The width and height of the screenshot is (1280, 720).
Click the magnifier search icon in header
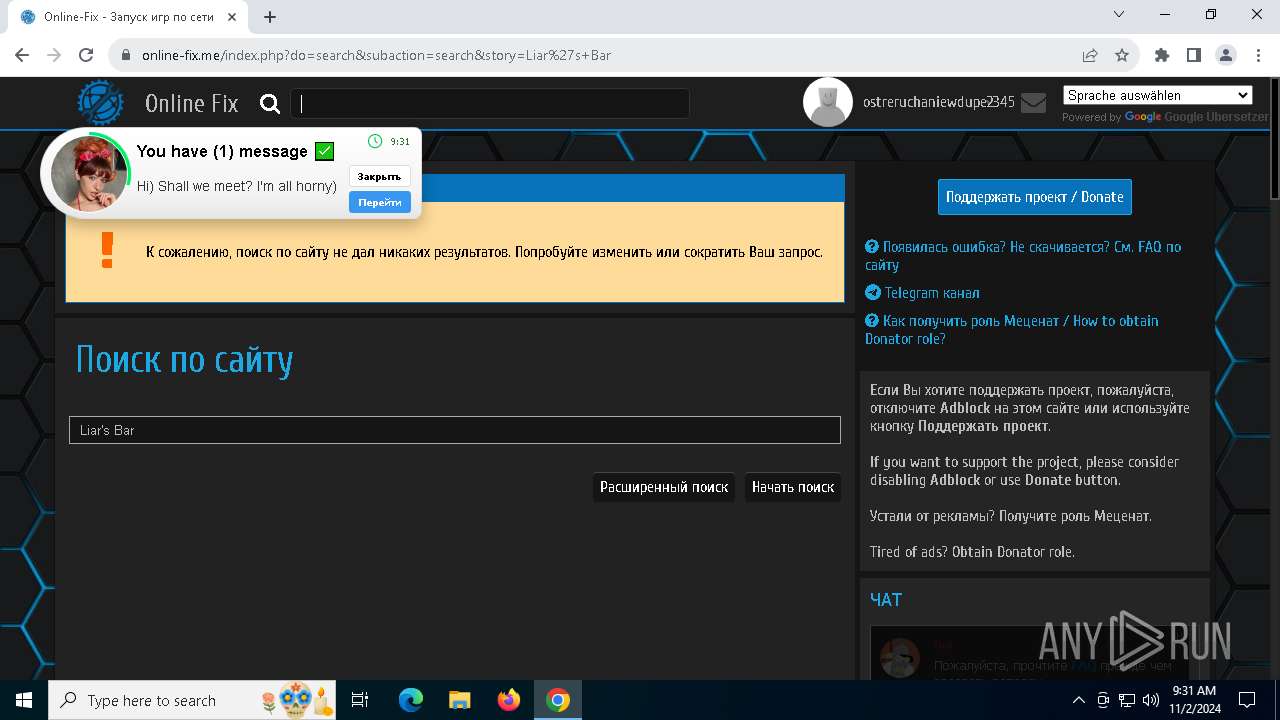pos(269,103)
